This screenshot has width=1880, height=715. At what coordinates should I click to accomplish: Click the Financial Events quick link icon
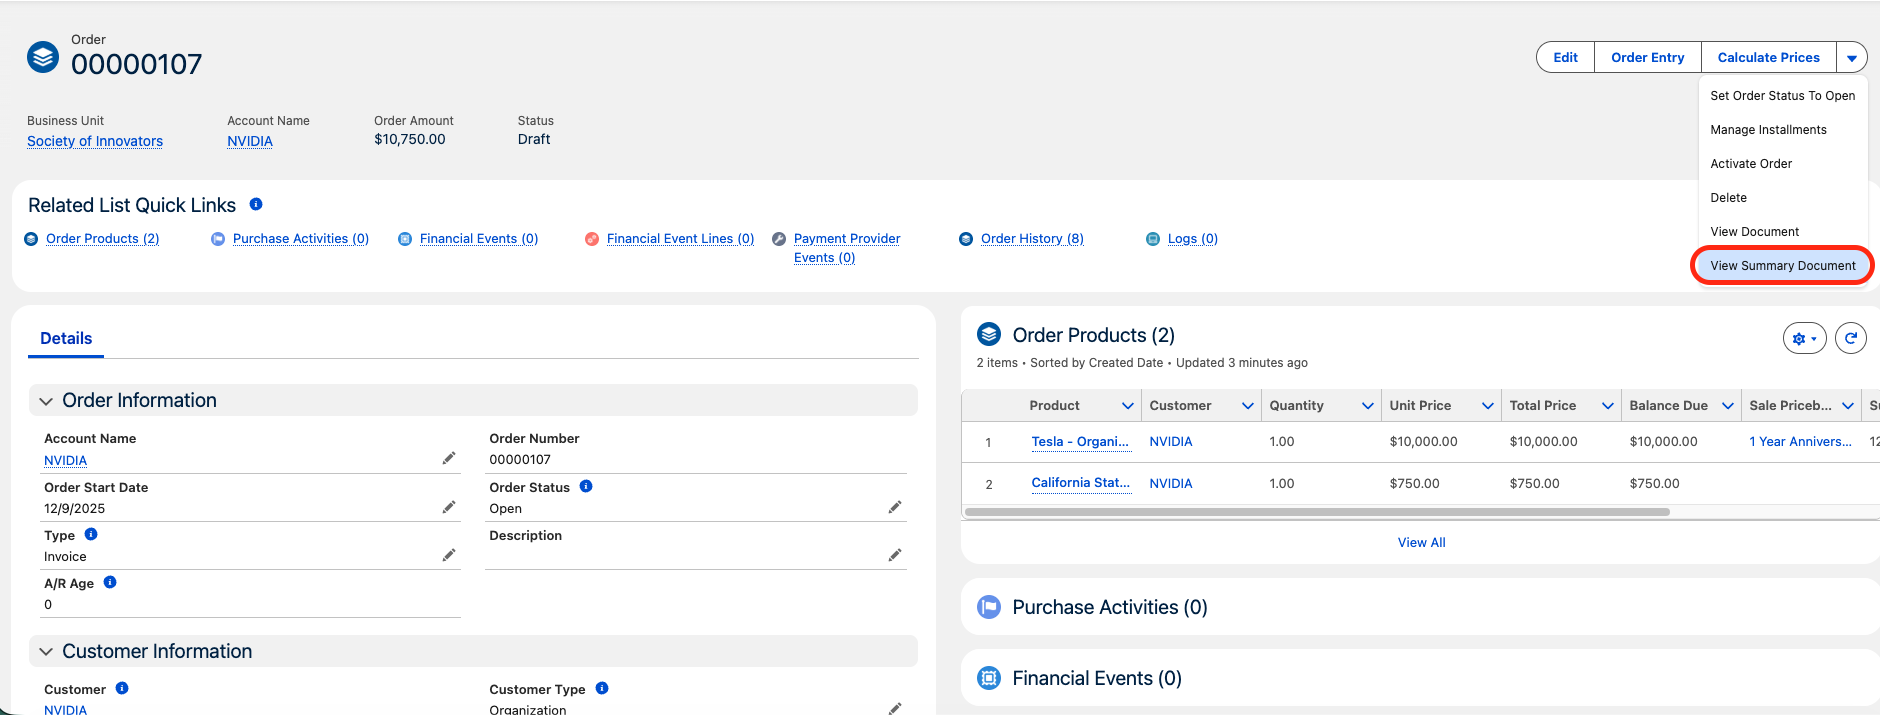[405, 239]
